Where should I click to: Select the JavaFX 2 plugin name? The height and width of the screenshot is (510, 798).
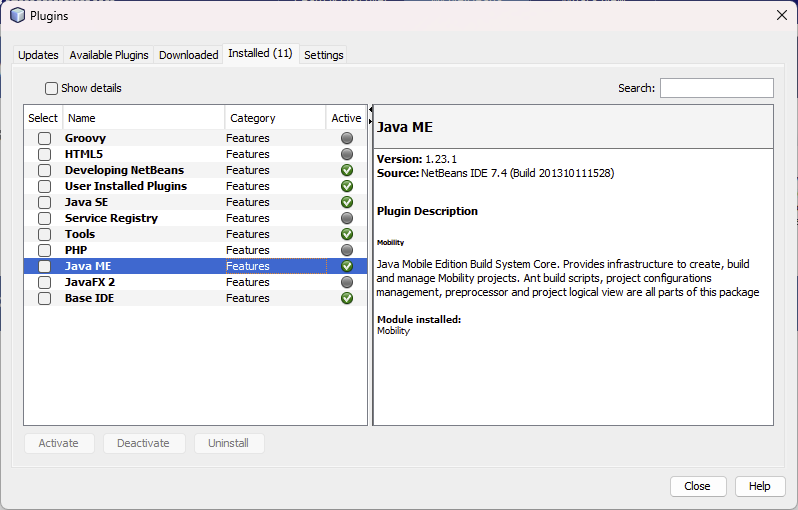(x=90, y=282)
